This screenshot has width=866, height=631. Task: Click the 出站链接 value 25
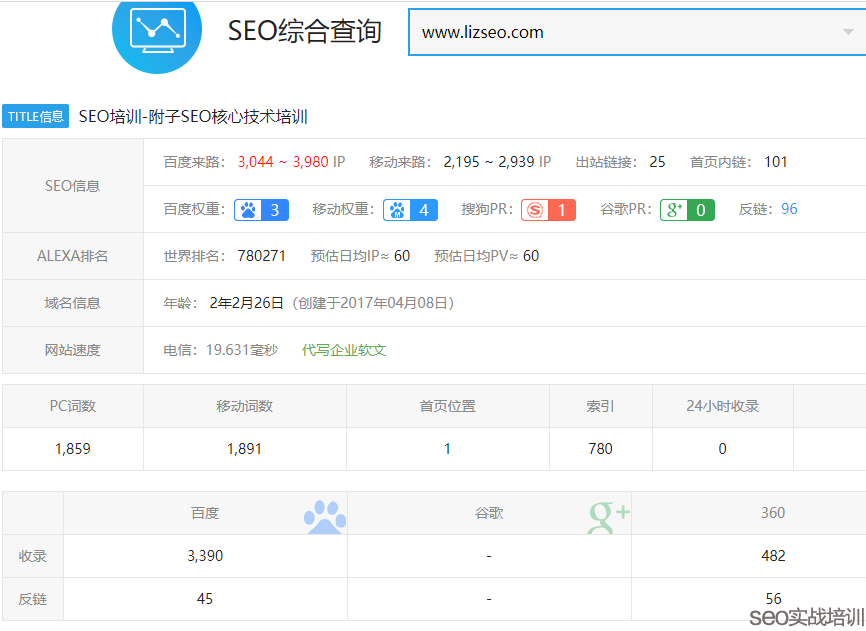pos(657,162)
